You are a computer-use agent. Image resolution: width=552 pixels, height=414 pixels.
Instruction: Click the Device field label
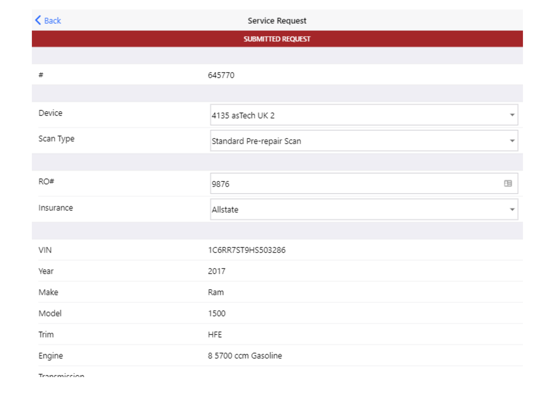(50, 113)
